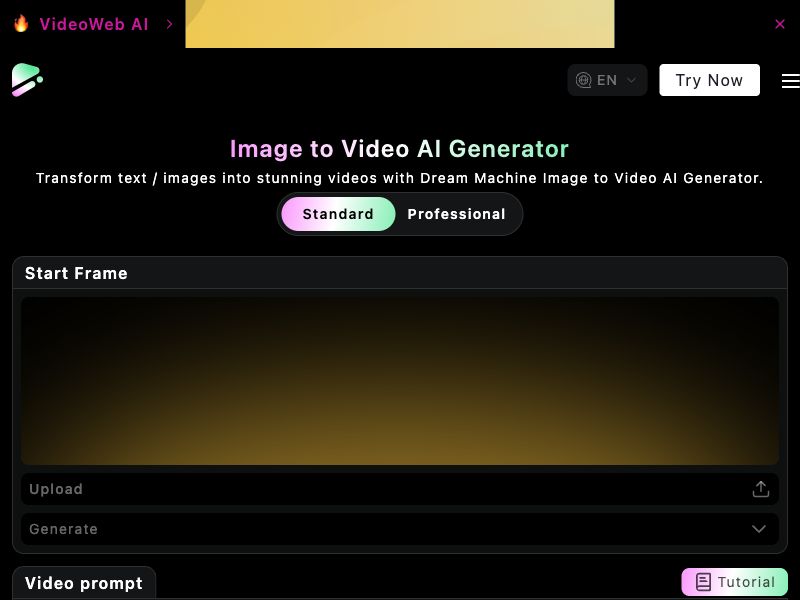This screenshot has height=600, width=800.
Task: Switch to Professional mode
Action: pos(456,213)
